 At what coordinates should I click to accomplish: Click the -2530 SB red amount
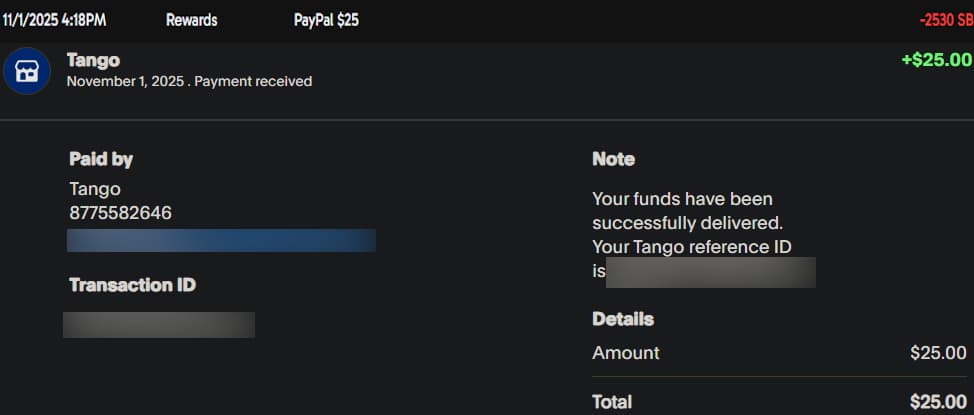(x=945, y=20)
